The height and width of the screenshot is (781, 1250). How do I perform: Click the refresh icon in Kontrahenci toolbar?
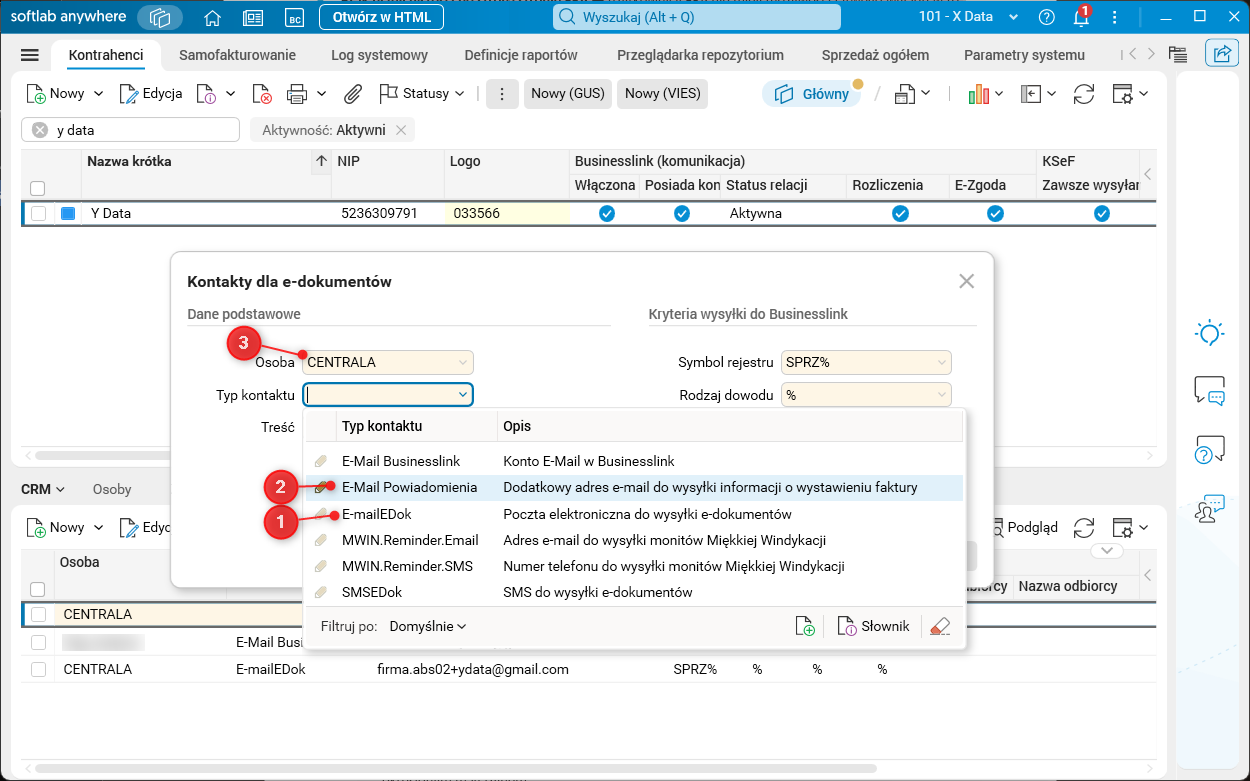1084,94
